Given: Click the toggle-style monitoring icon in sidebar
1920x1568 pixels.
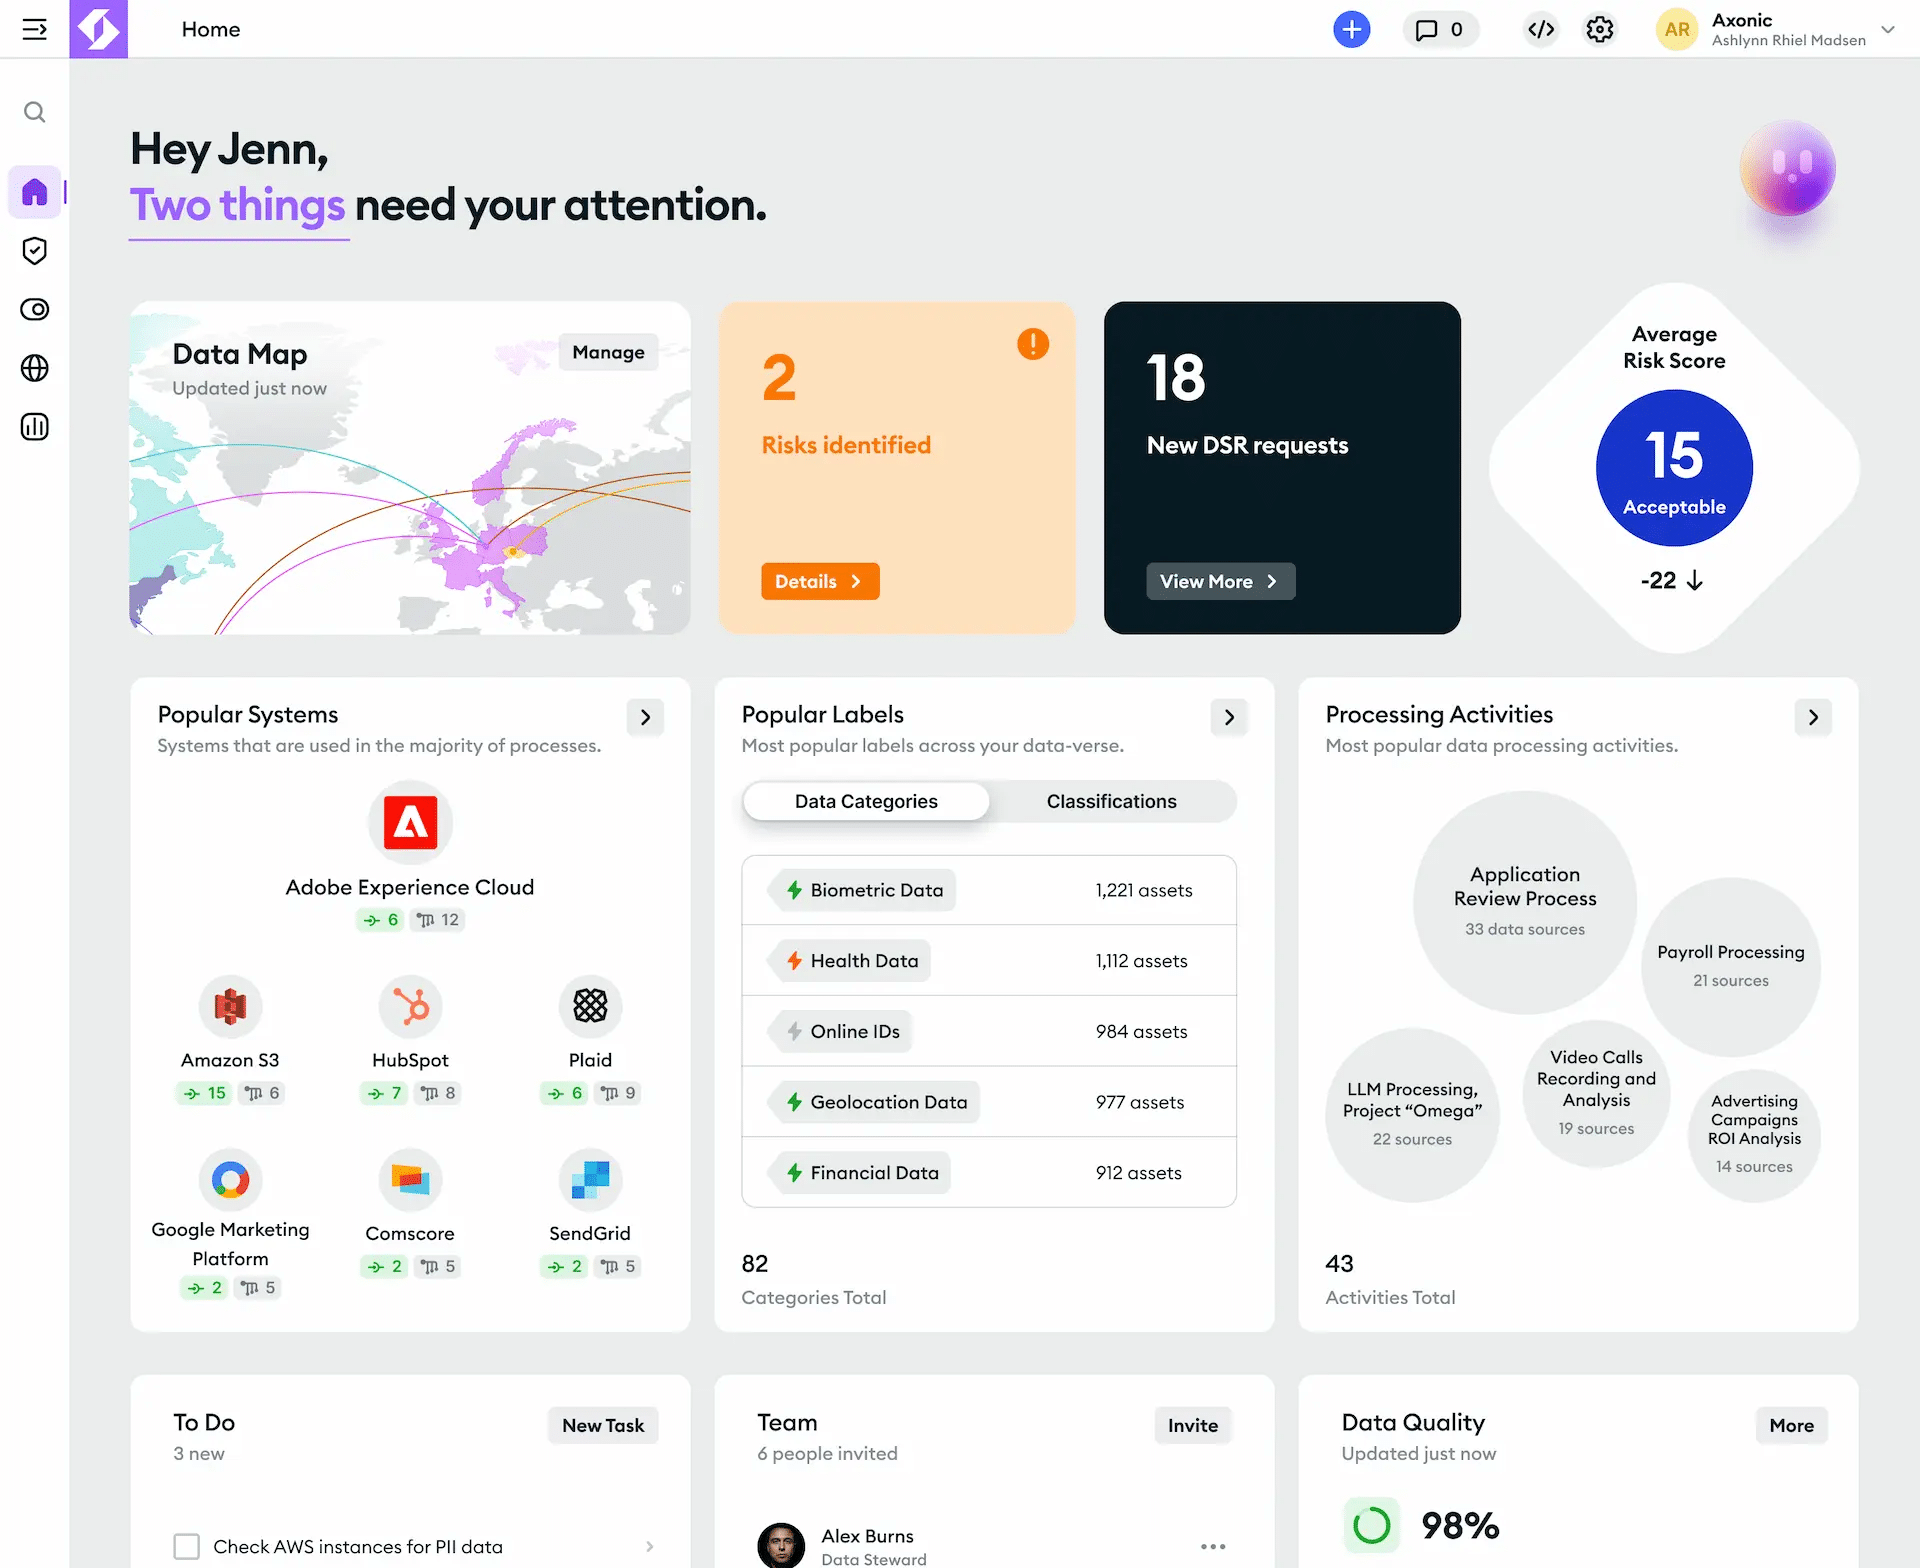Looking at the screenshot, I should click(35, 309).
